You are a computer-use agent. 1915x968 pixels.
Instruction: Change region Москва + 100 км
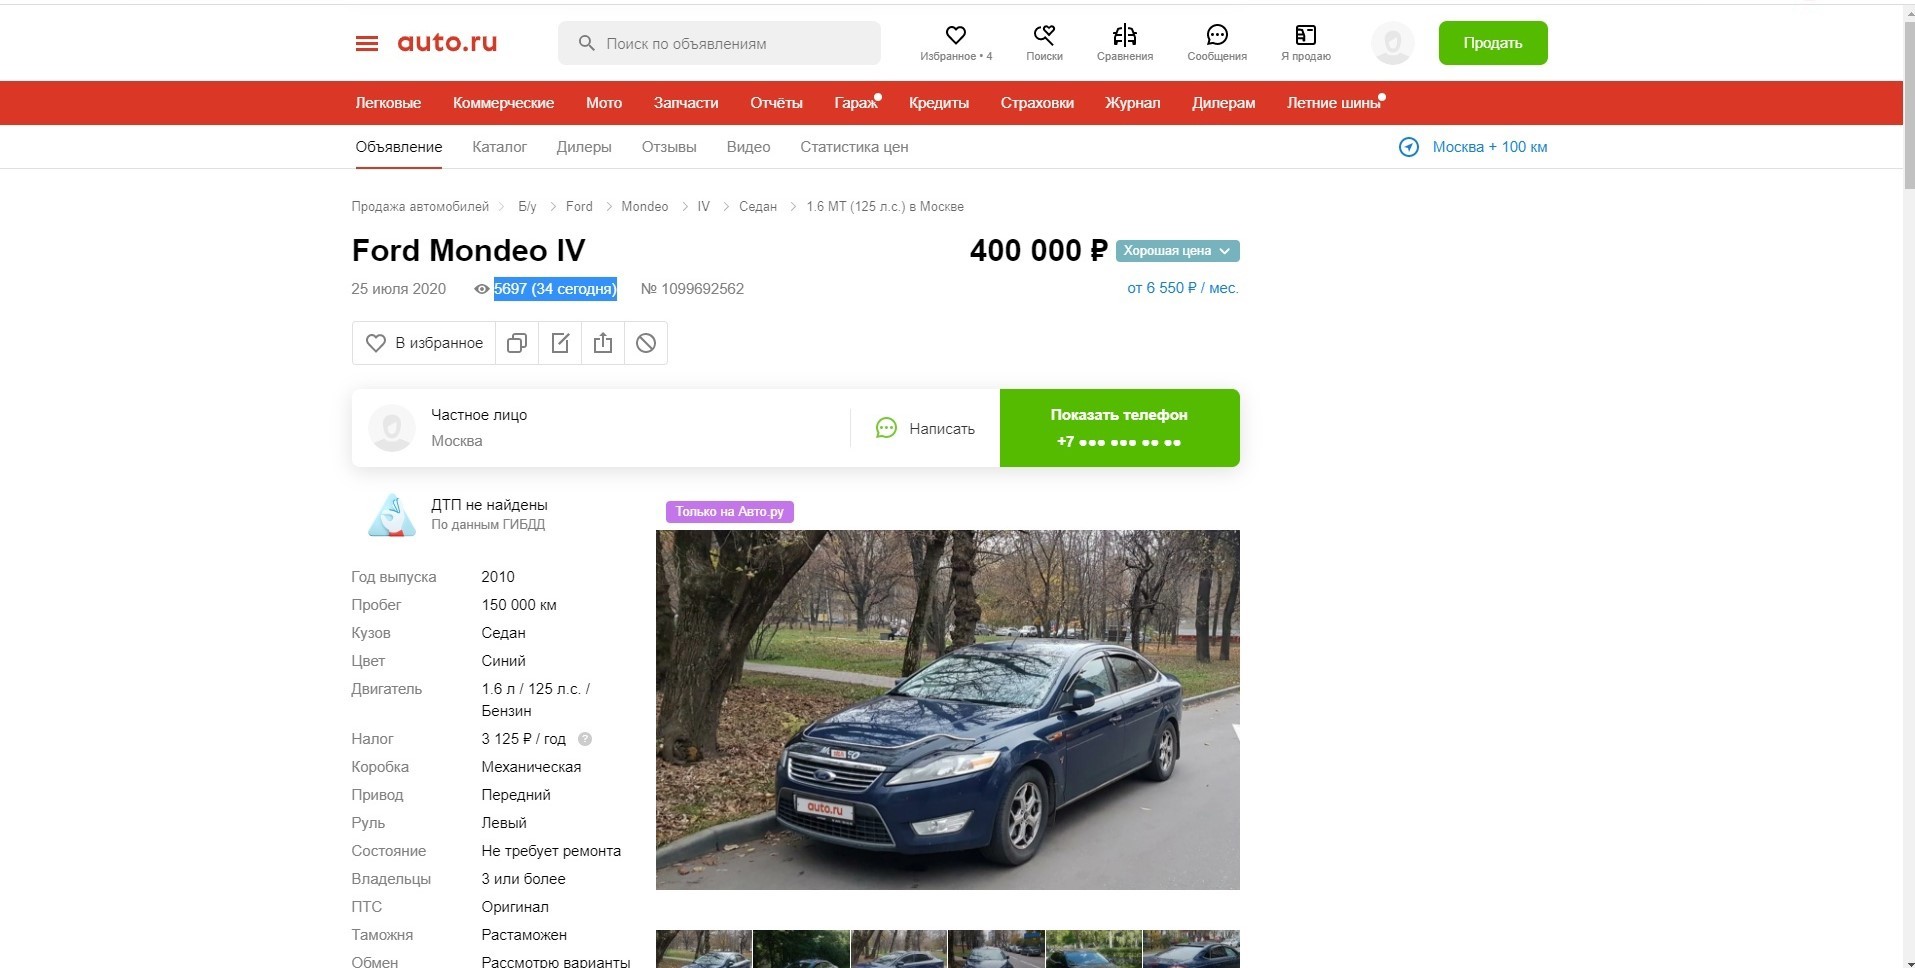(x=1490, y=147)
